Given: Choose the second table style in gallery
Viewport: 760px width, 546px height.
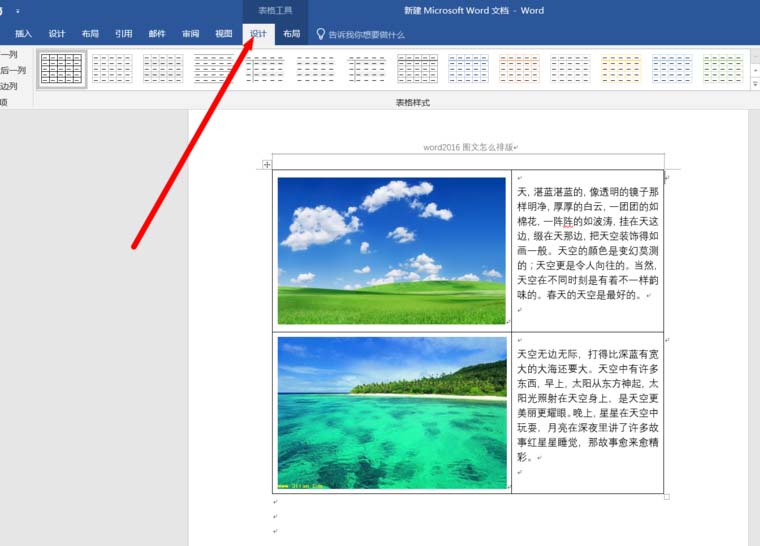Looking at the screenshot, I should 112,69.
